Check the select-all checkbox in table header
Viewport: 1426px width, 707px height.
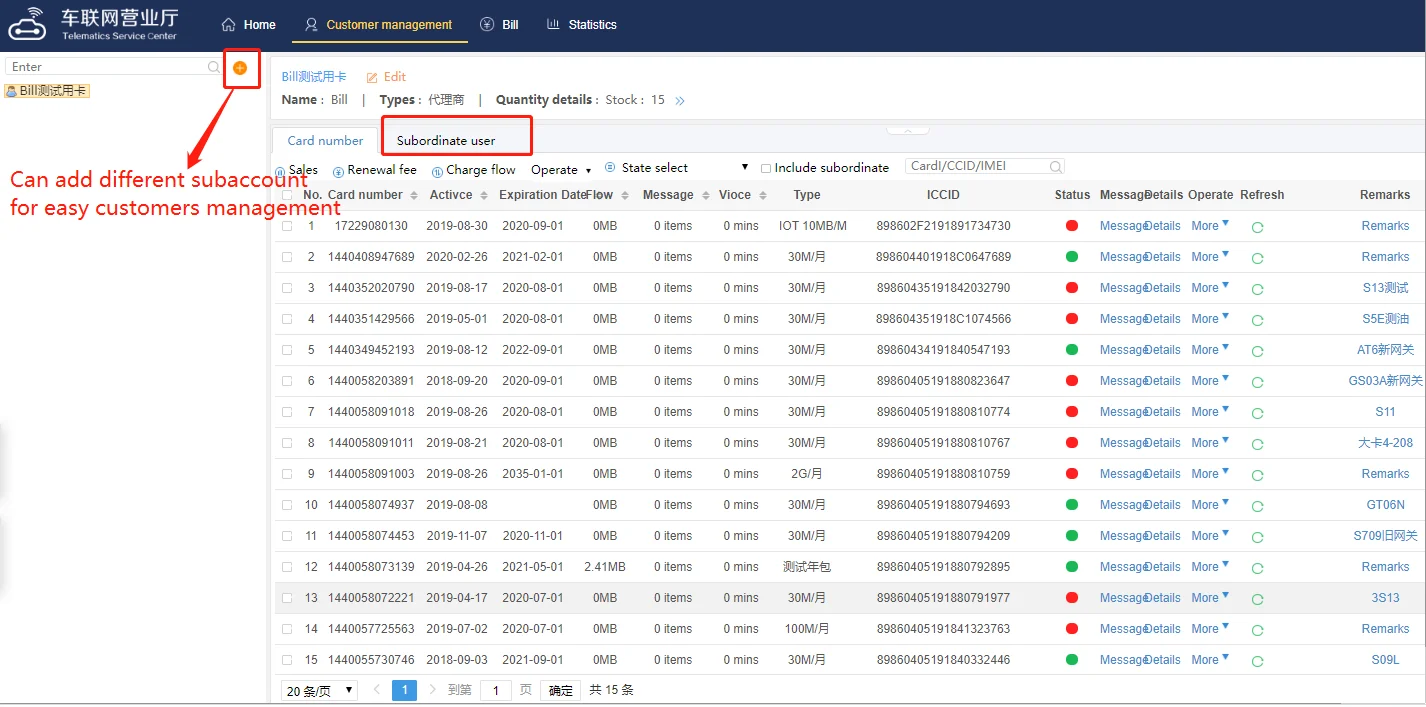pos(288,195)
